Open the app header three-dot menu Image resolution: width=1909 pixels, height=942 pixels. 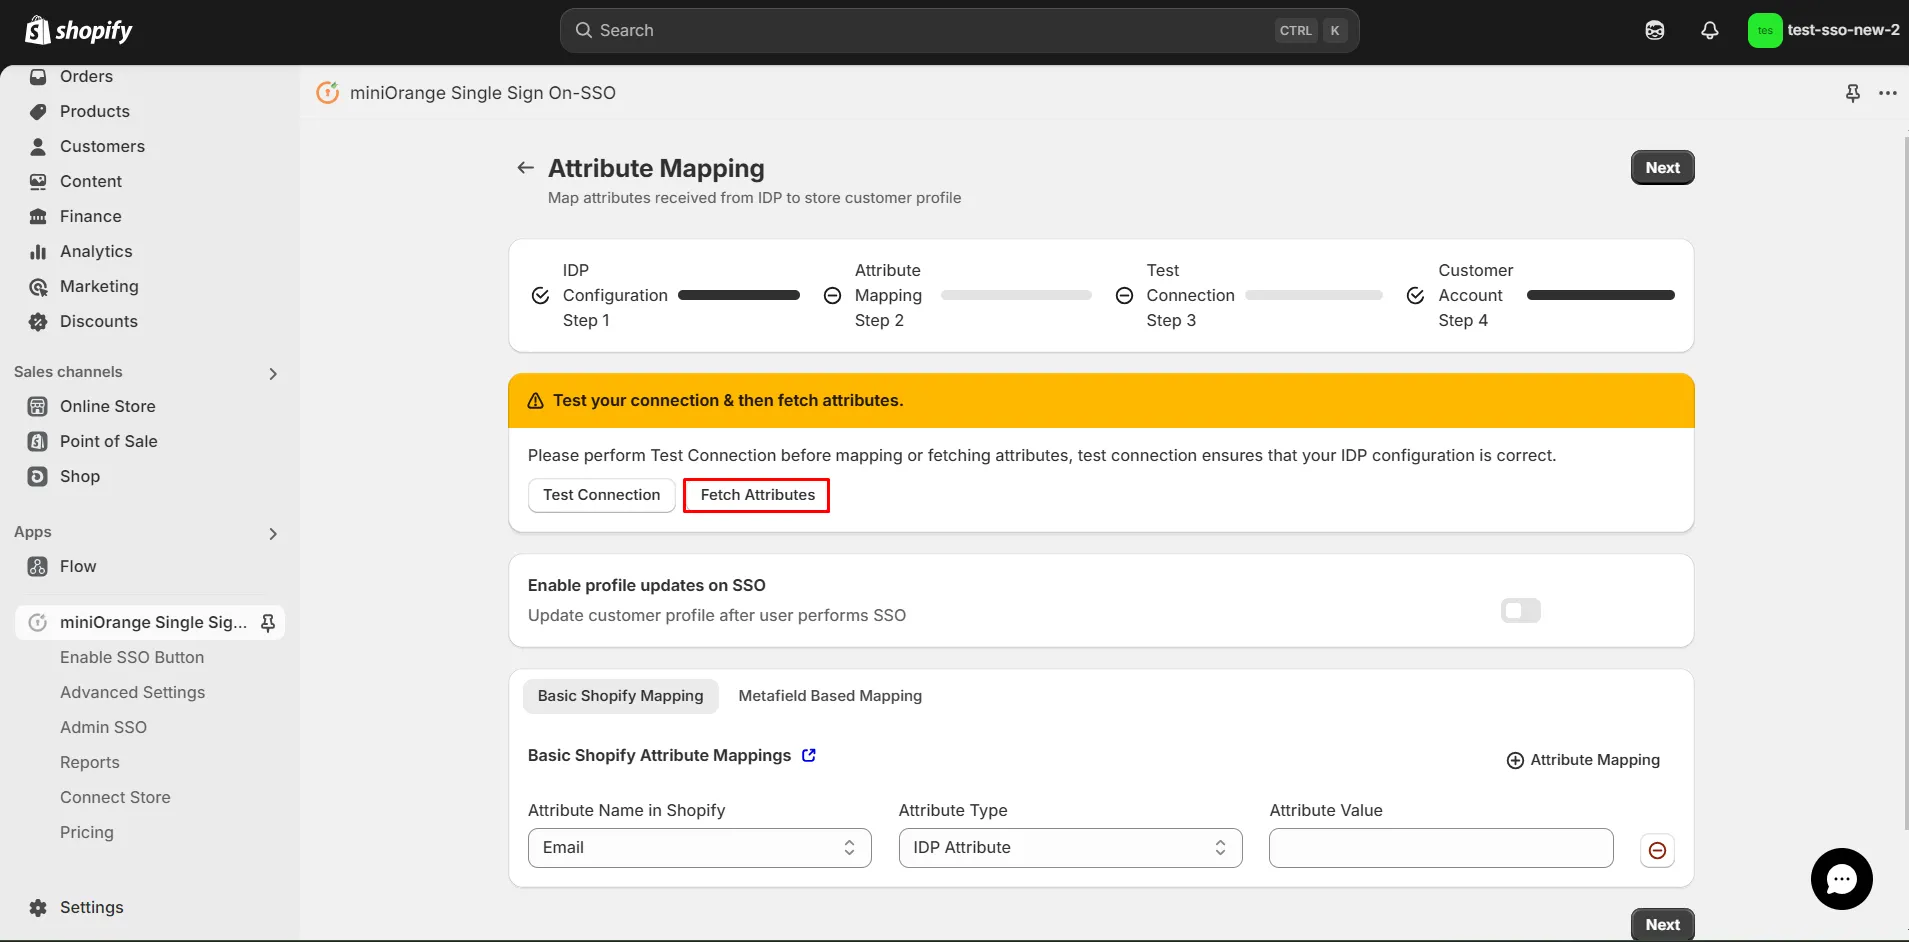tap(1888, 93)
